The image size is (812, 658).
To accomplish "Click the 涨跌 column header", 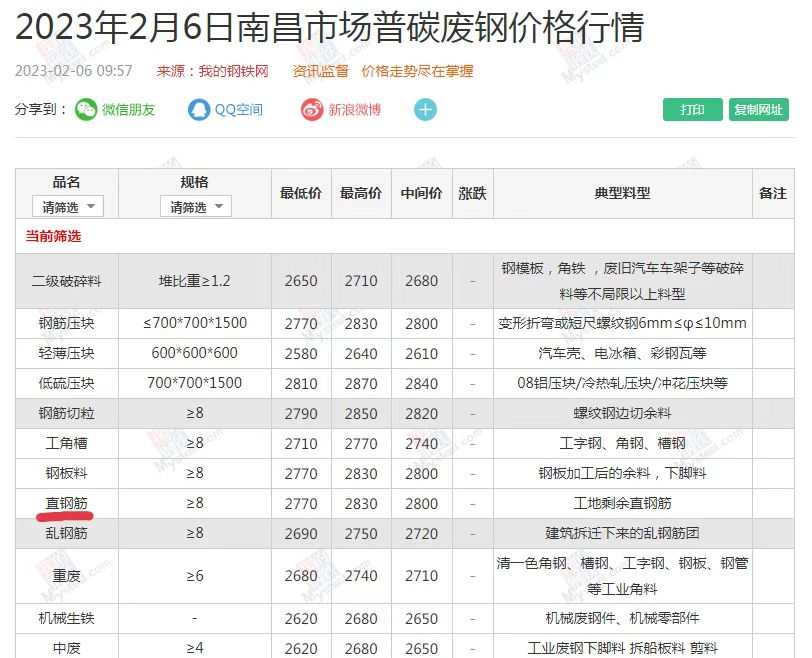I will 472,193.
